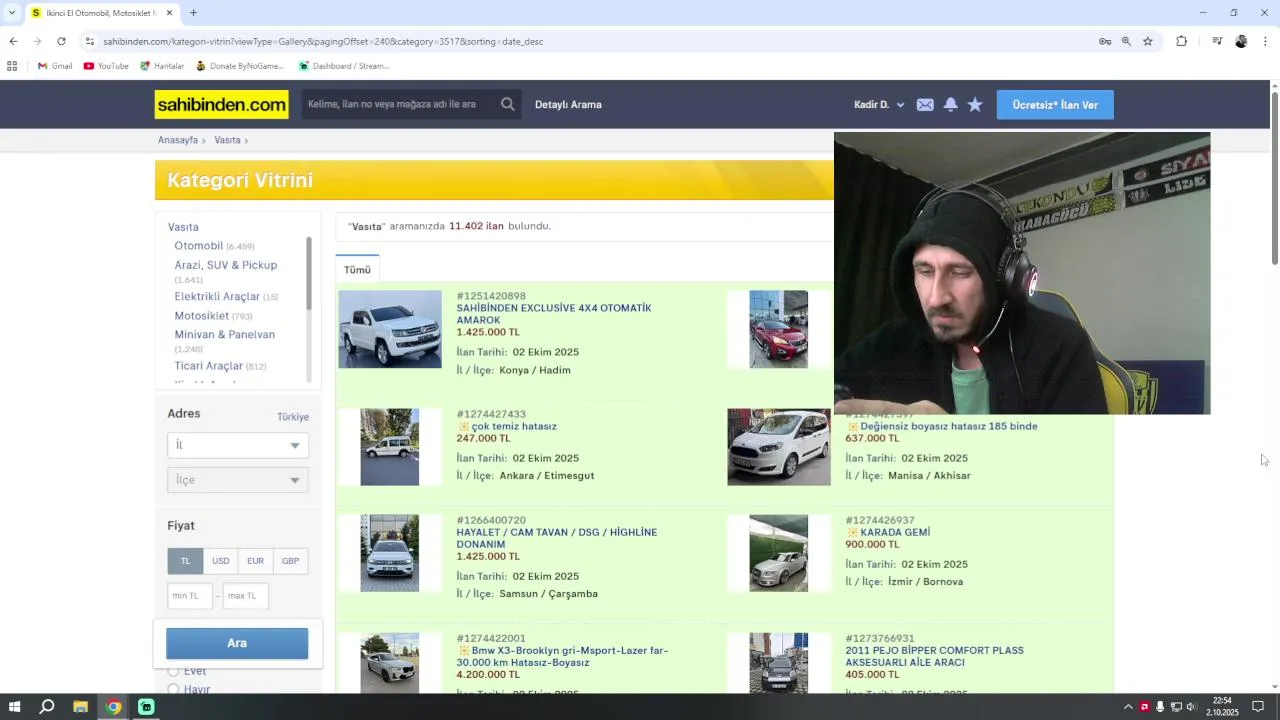Viewport: 1280px width, 720px height.
Task: Click the Ara search button
Action: (x=237, y=643)
